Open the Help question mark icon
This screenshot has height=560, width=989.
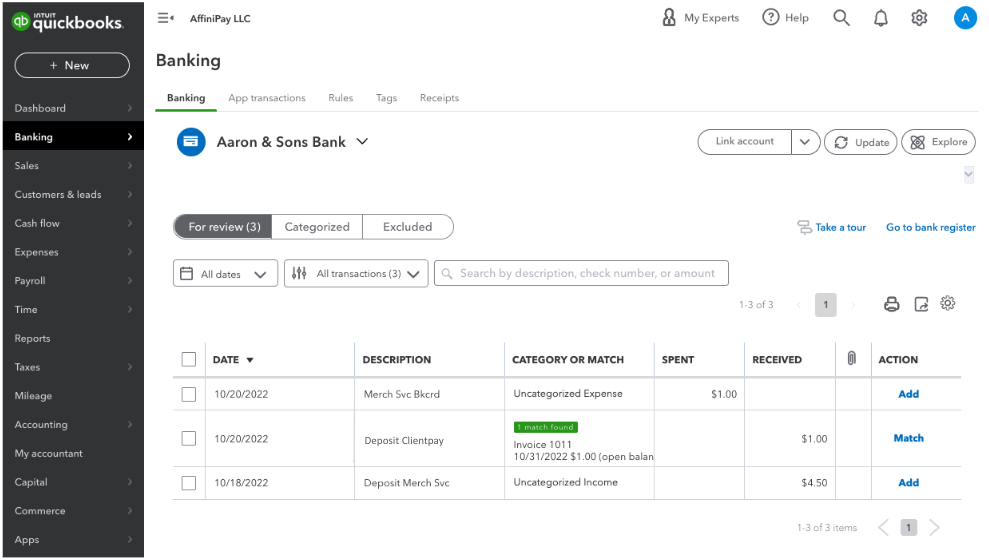click(x=770, y=18)
